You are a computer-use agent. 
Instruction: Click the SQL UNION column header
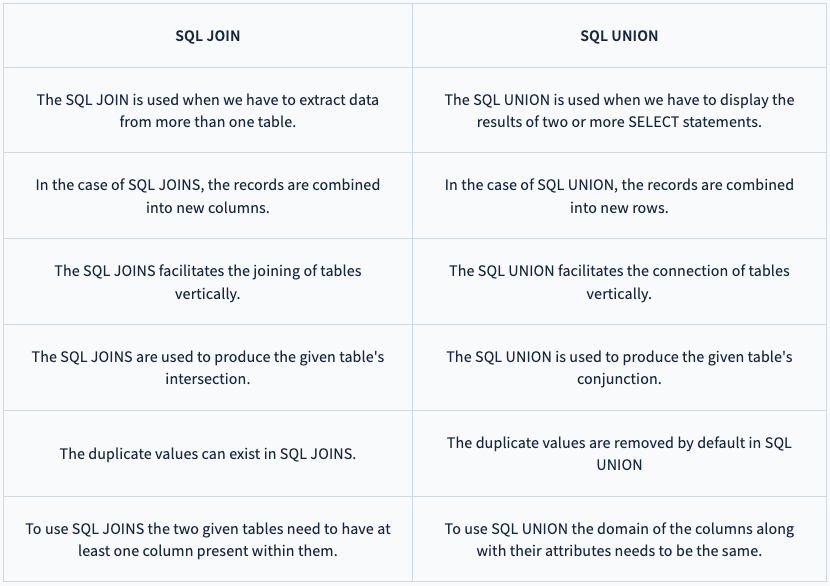click(619, 36)
